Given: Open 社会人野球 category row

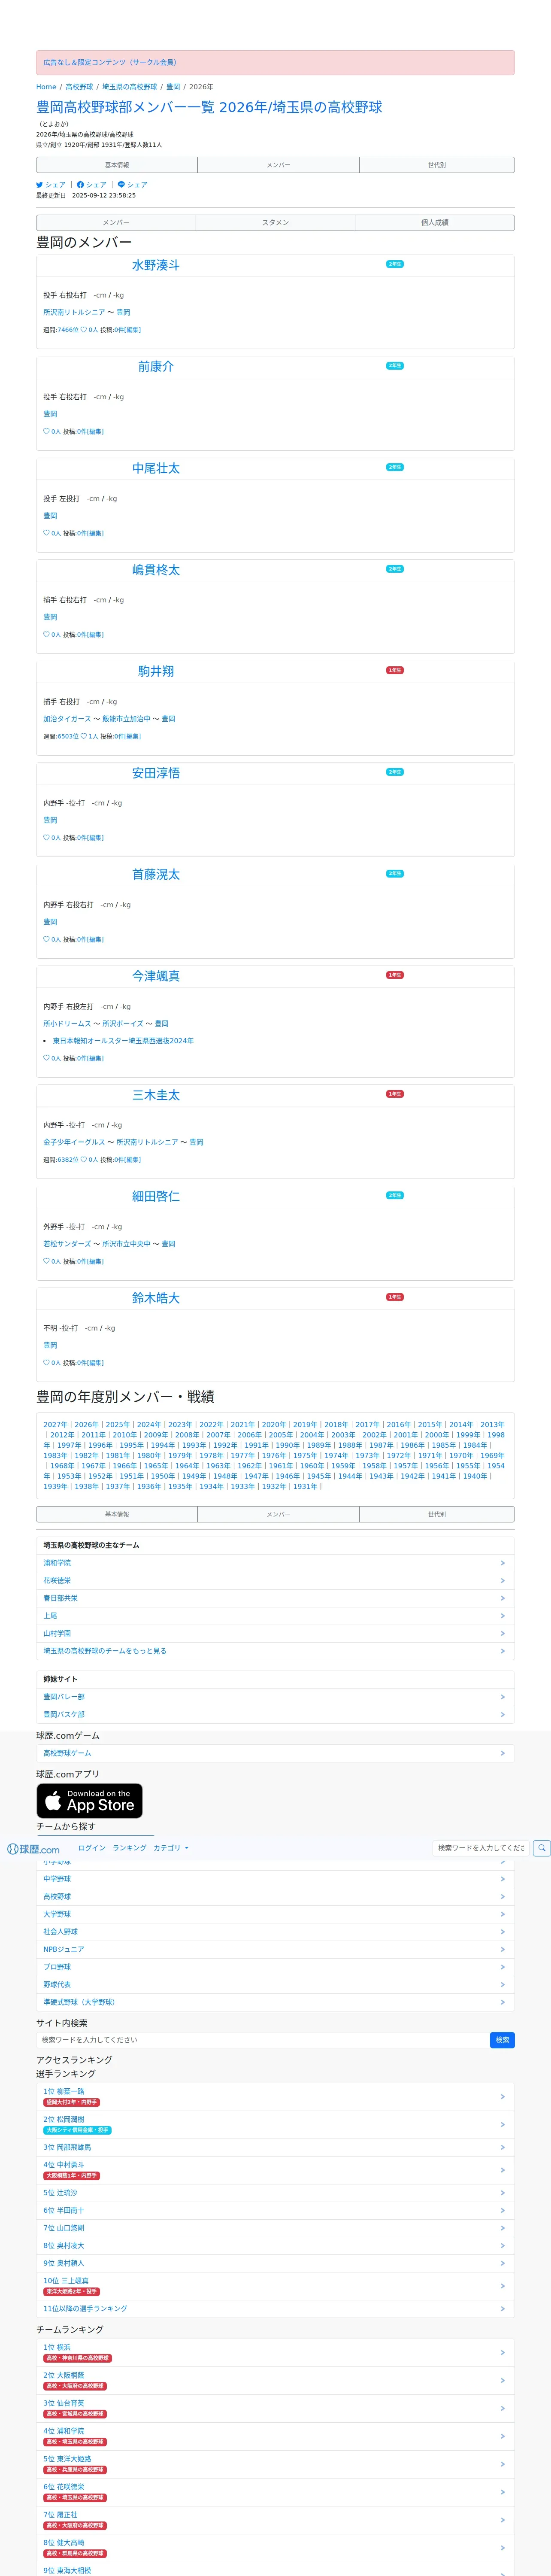Looking at the screenshot, I should click(x=275, y=1932).
